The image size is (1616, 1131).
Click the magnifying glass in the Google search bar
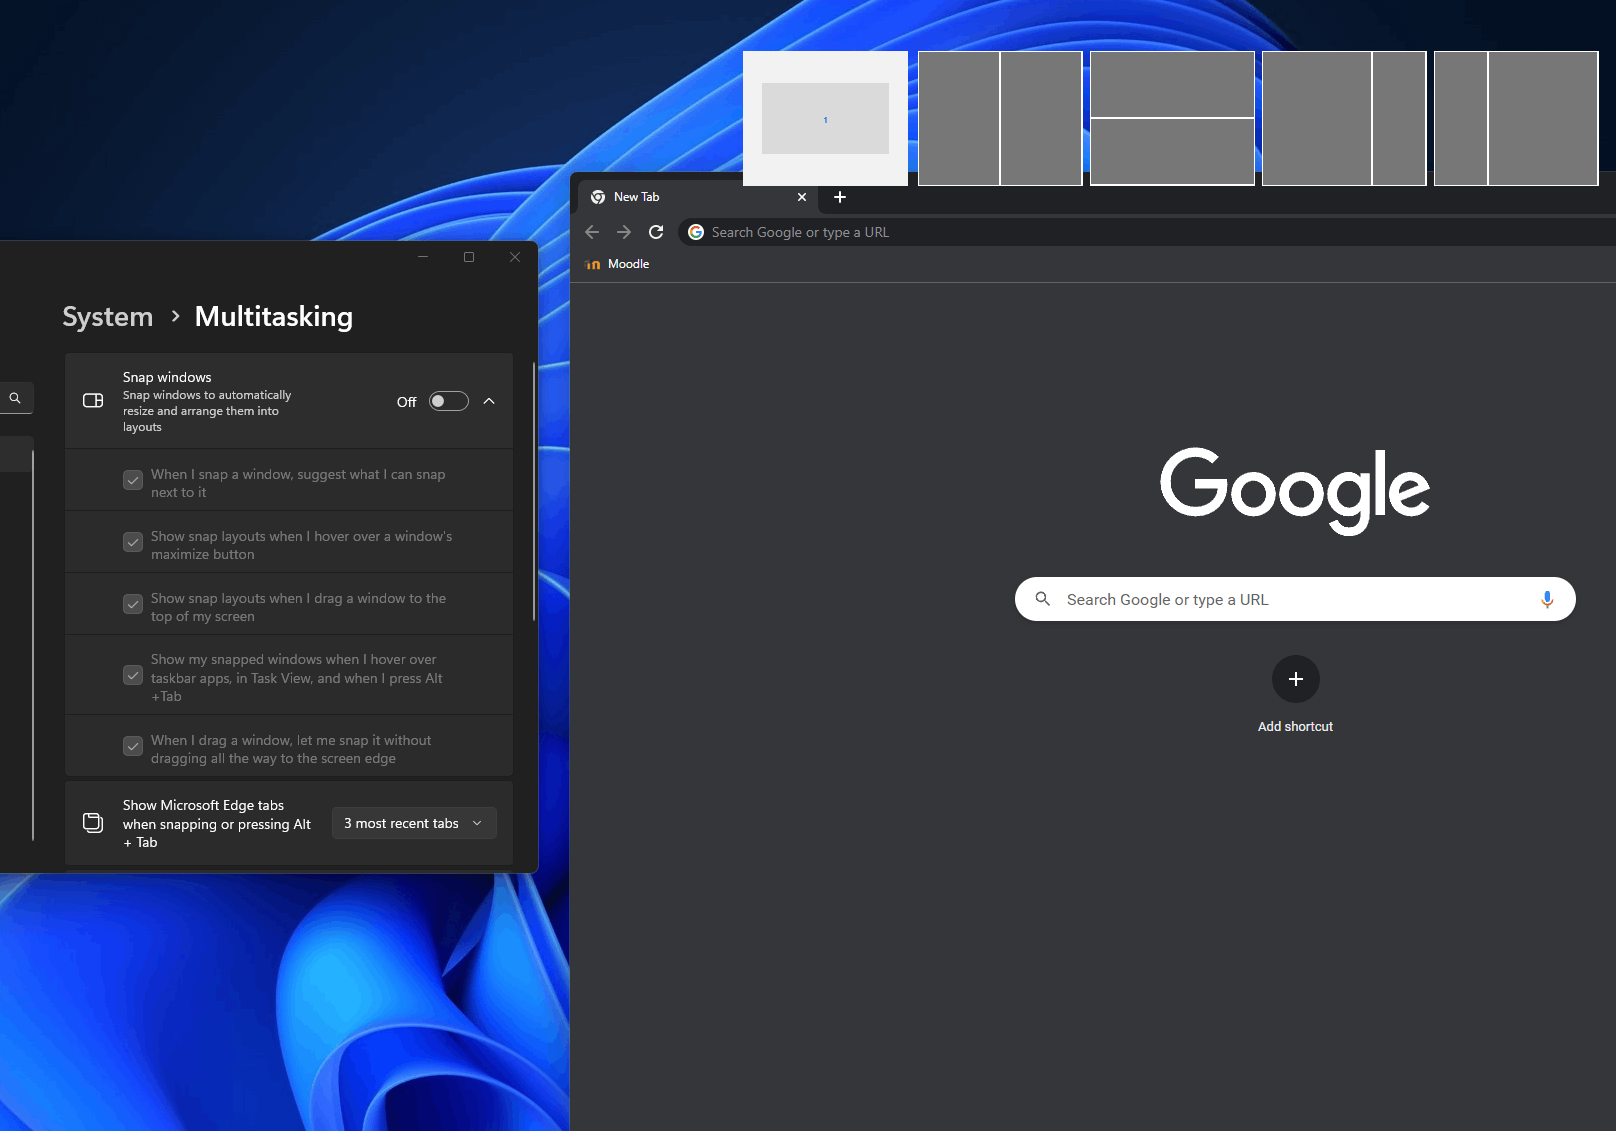point(1042,599)
